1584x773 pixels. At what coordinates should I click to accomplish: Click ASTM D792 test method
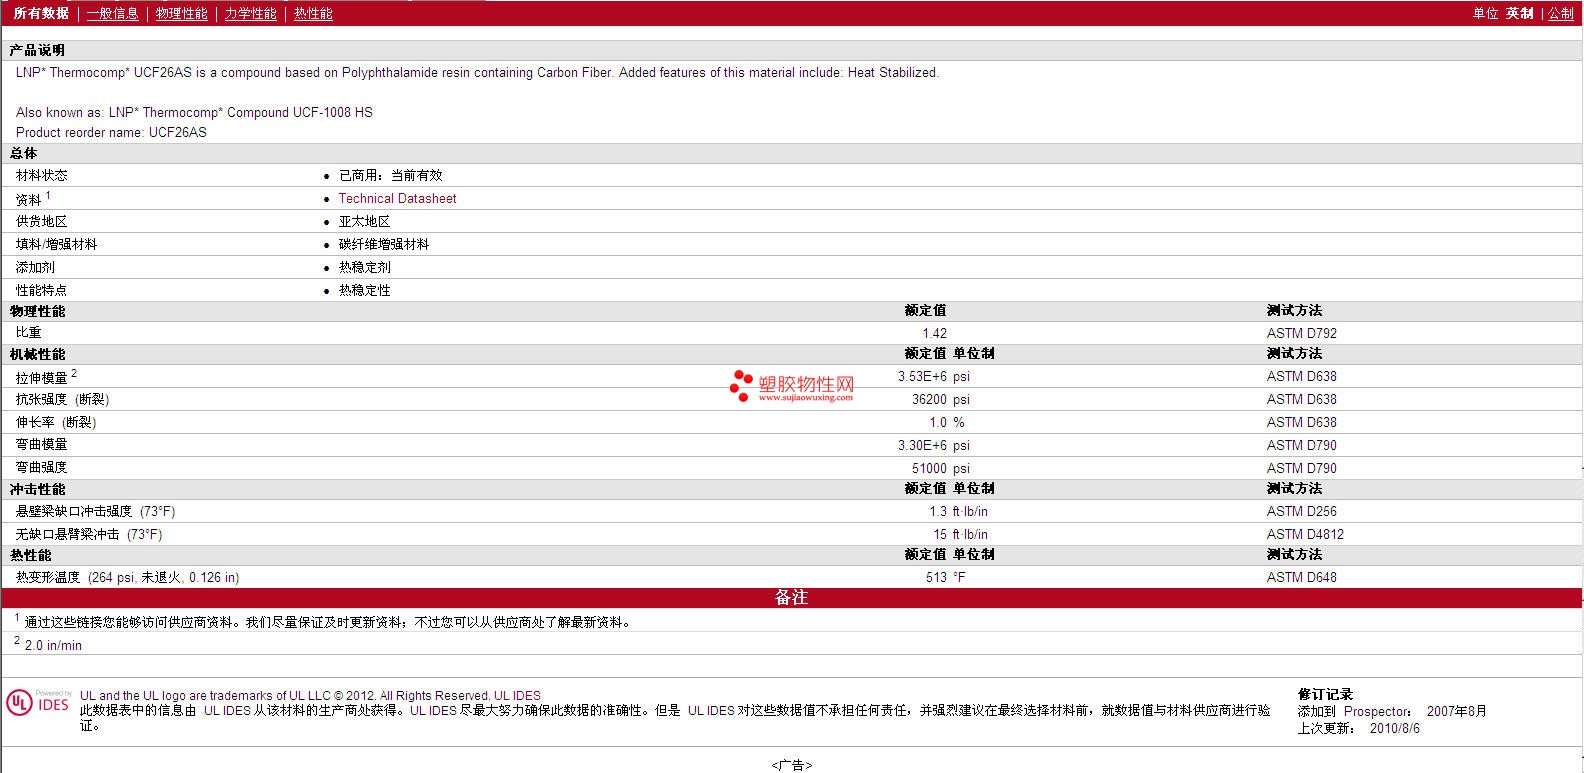click(1301, 333)
